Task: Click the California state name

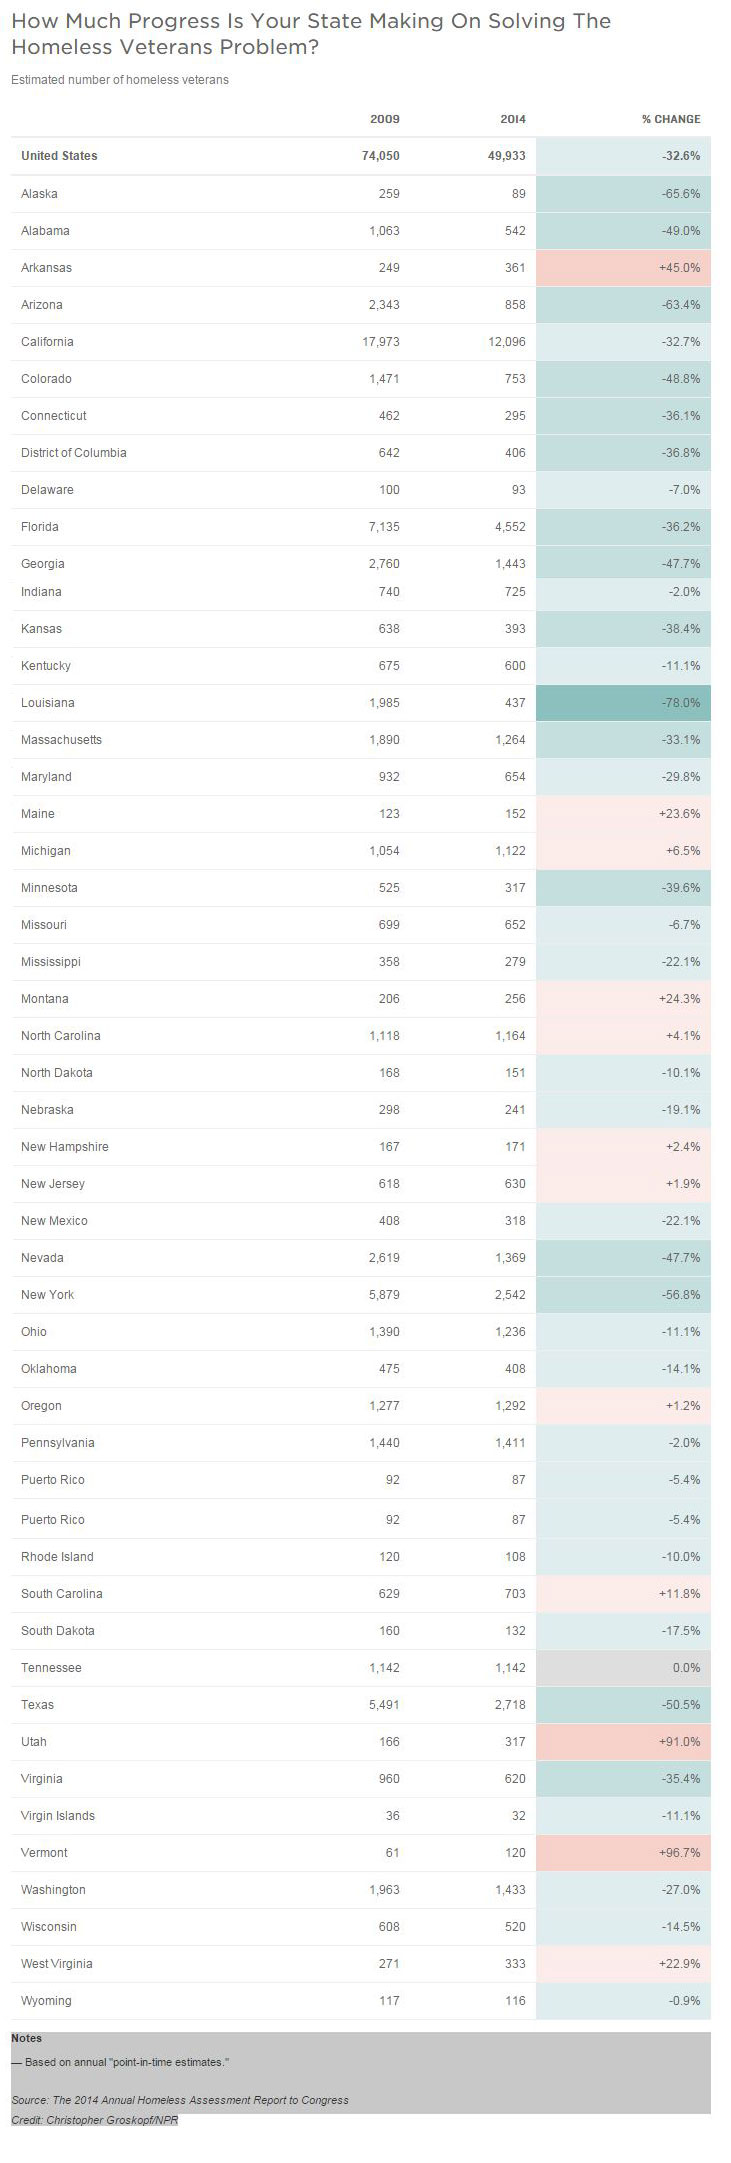Action: click(x=47, y=342)
